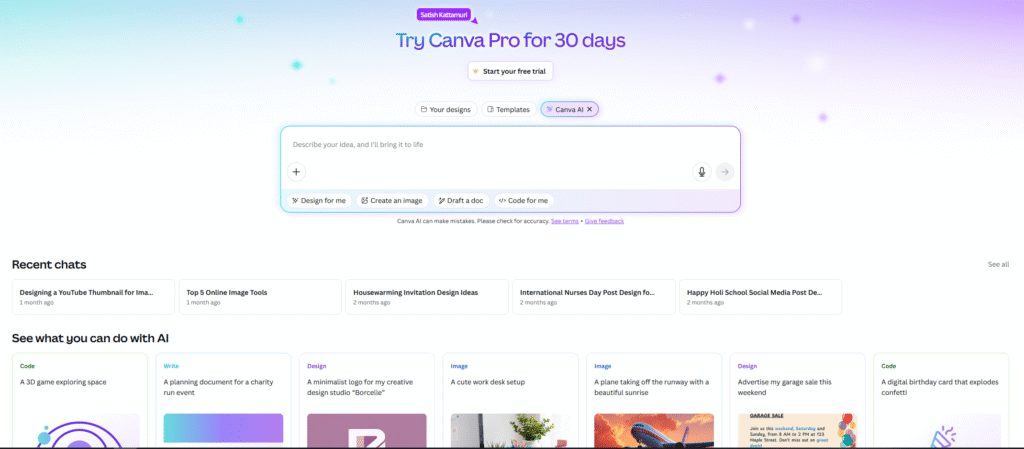Close the Canva AI chip with X
This screenshot has width=1024, height=449.
click(589, 110)
